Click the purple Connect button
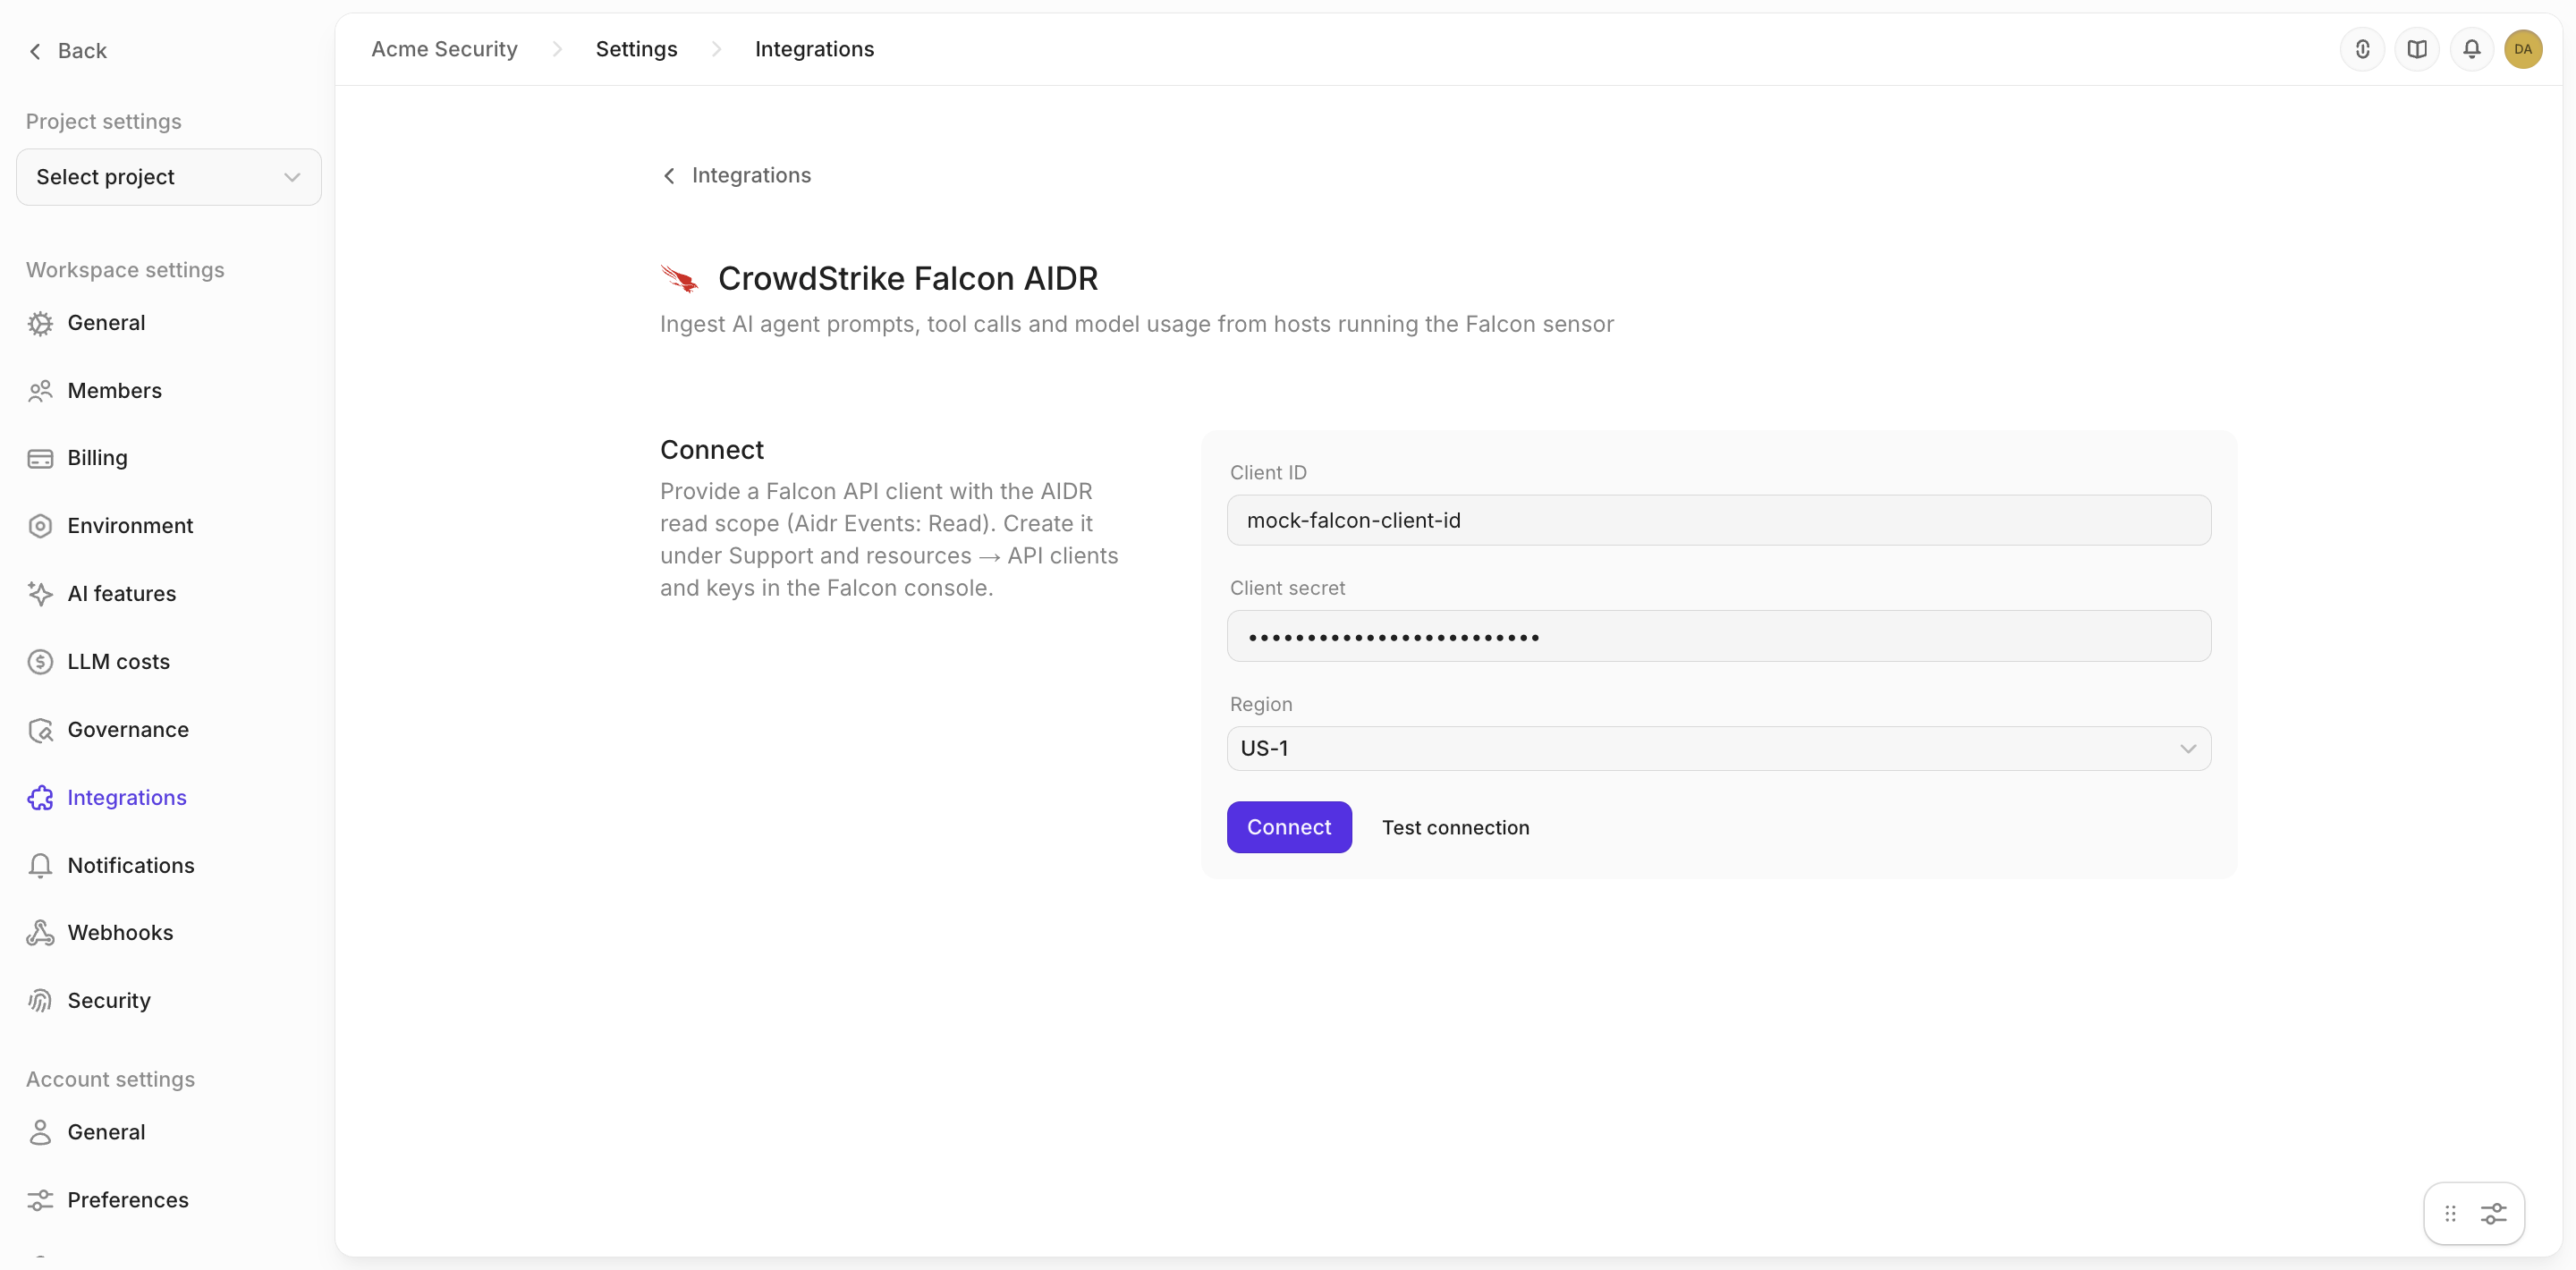The image size is (2576, 1270). 1289,827
